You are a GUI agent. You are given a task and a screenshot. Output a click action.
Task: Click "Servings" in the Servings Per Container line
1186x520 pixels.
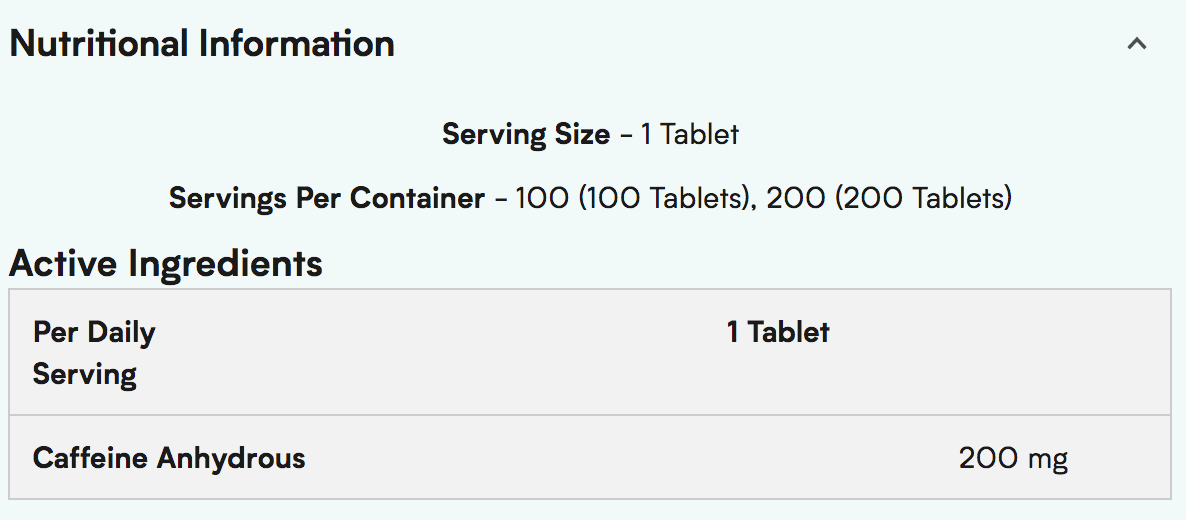227,198
